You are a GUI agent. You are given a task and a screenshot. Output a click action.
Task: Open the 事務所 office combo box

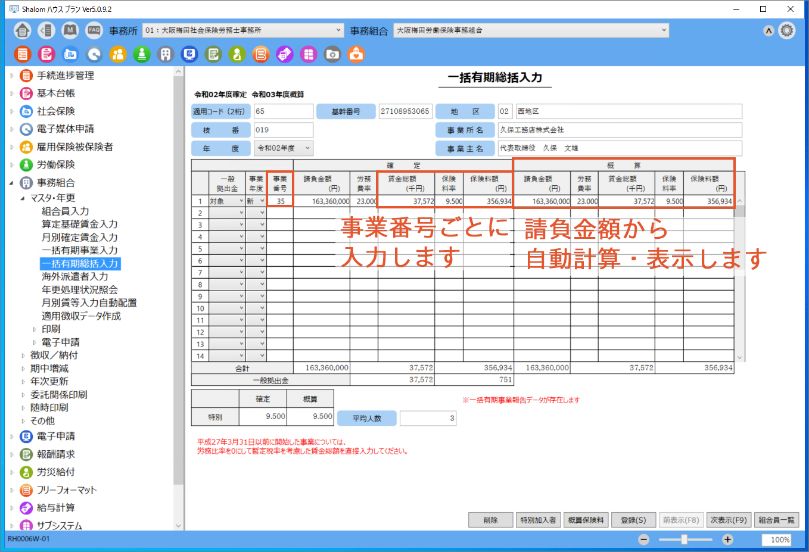point(243,30)
